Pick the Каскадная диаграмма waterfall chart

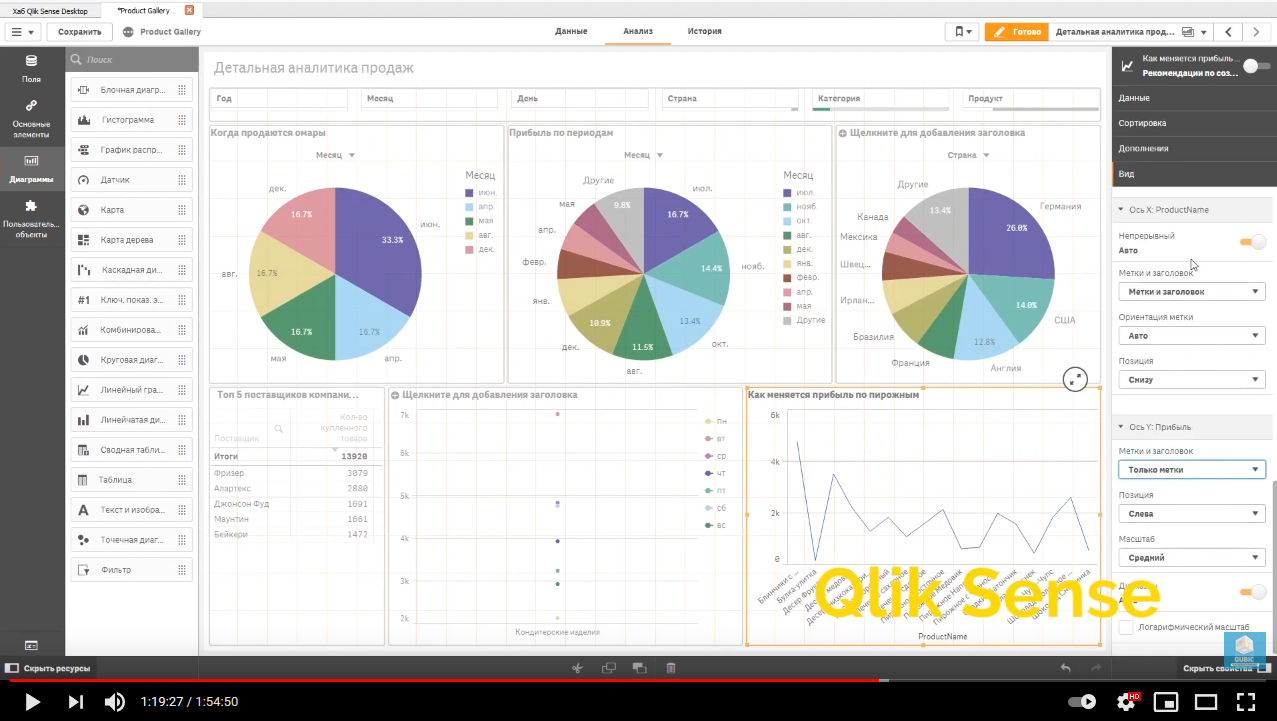coord(130,270)
